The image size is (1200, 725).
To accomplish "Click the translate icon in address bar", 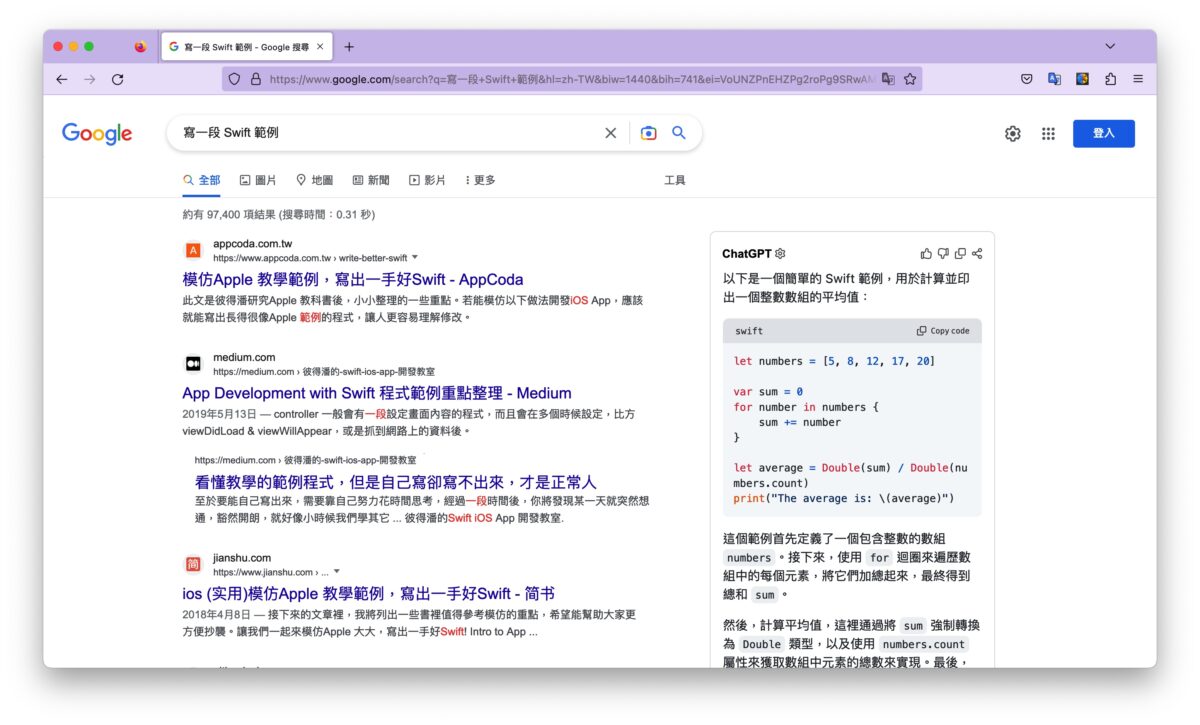I will pos(888,79).
